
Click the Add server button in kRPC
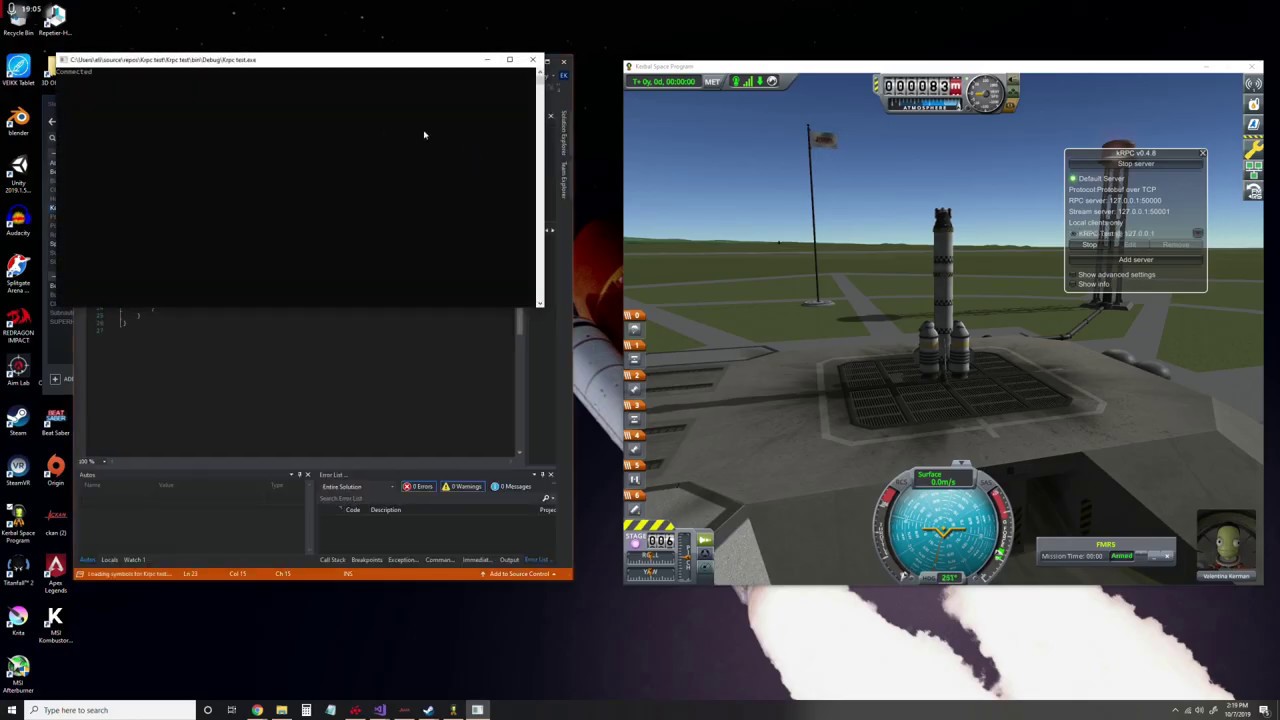1136,260
